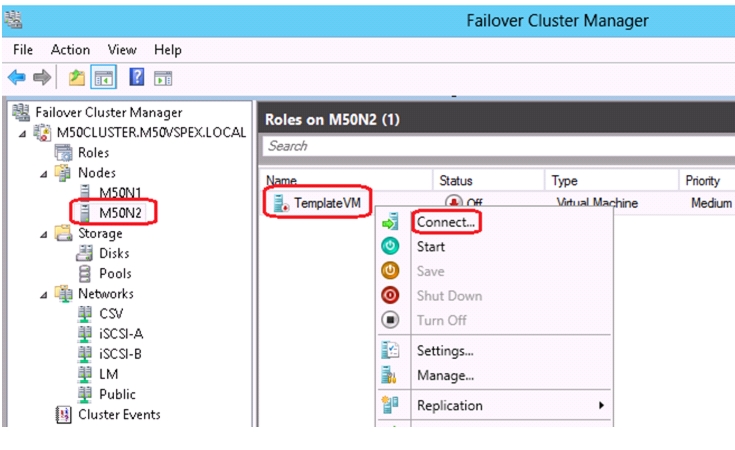
Task: Click the red Shut Down icon
Action: 390,295
